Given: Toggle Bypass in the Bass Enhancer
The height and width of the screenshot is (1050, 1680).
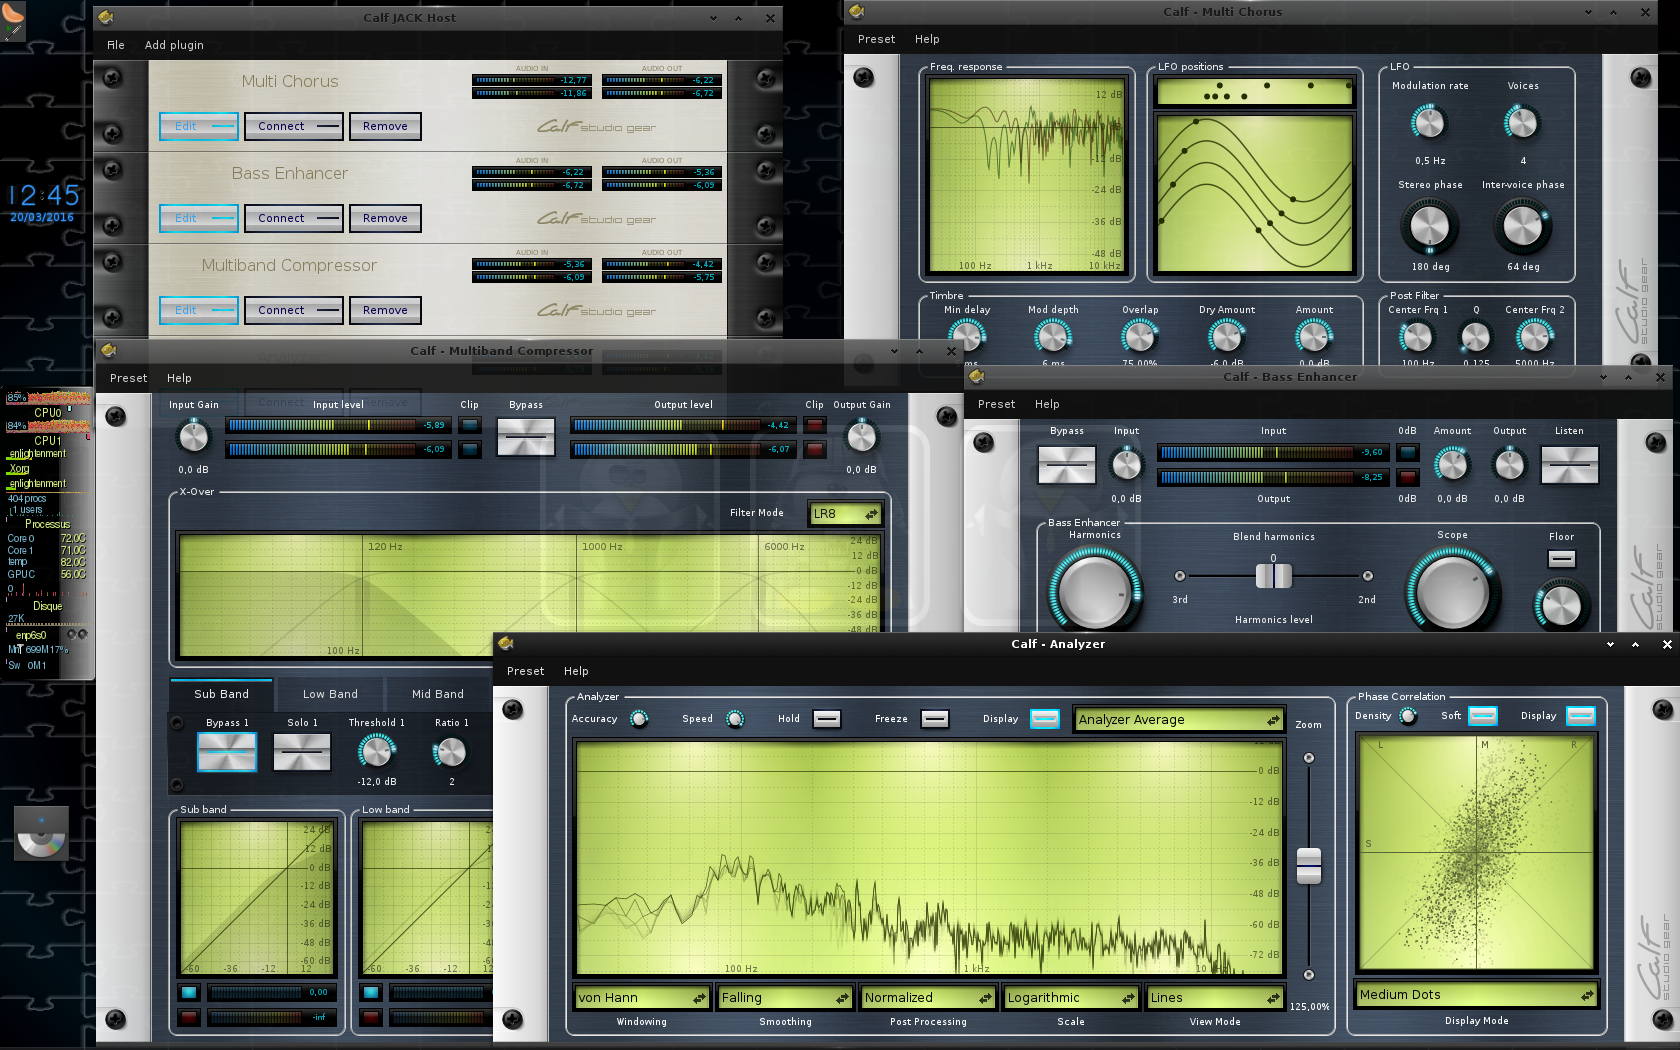Looking at the screenshot, I should tap(1067, 465).
